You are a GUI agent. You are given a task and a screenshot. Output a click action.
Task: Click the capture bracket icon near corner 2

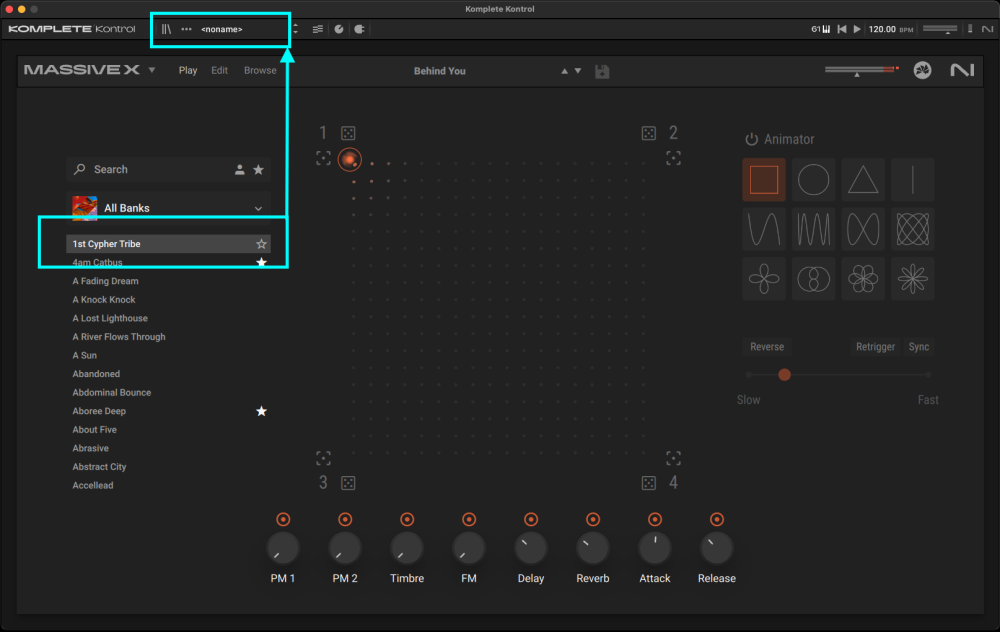pyautogui.click(x=673, y=158)
